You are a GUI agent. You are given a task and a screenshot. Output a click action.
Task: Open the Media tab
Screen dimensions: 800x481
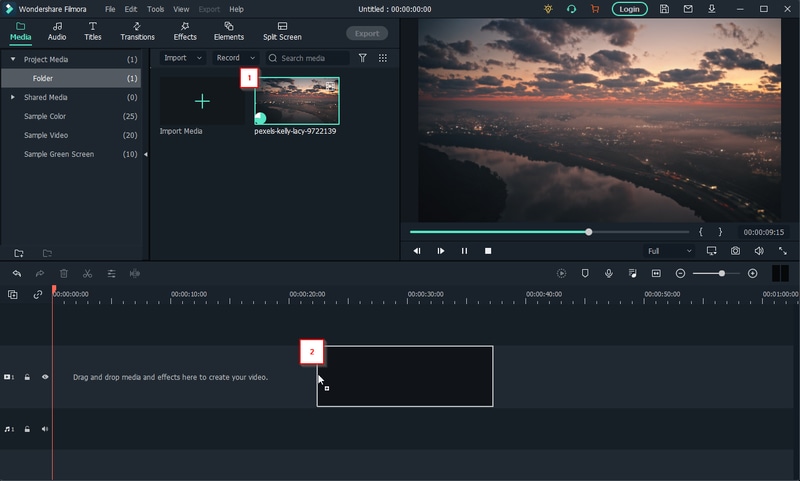point(20,31)
